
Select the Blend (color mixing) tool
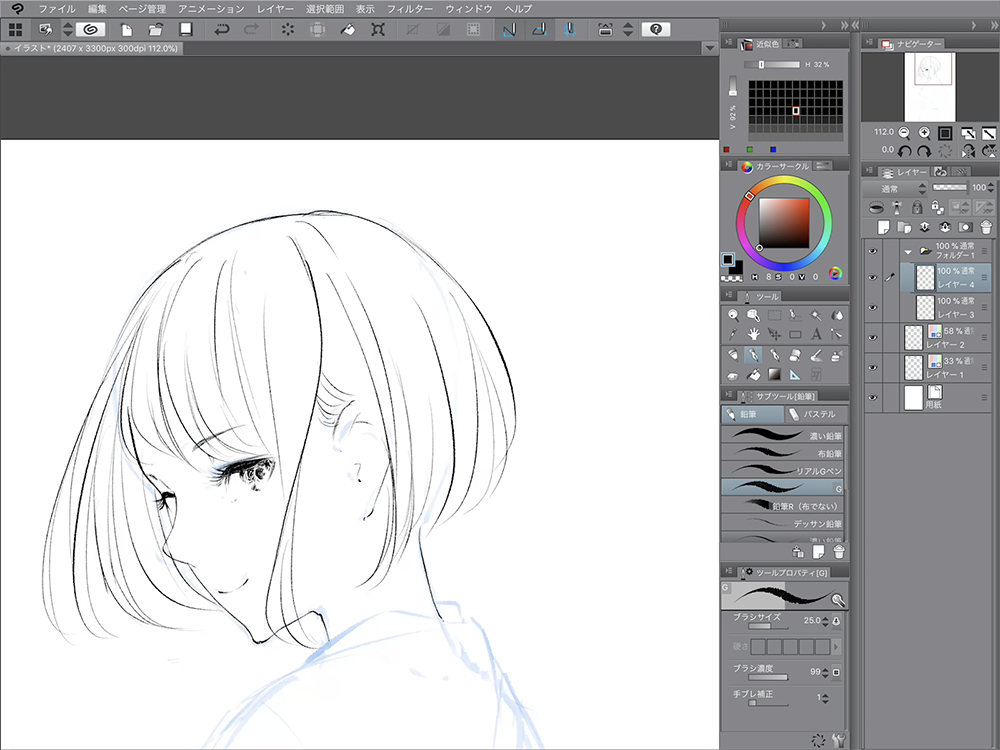pos(836,315)
